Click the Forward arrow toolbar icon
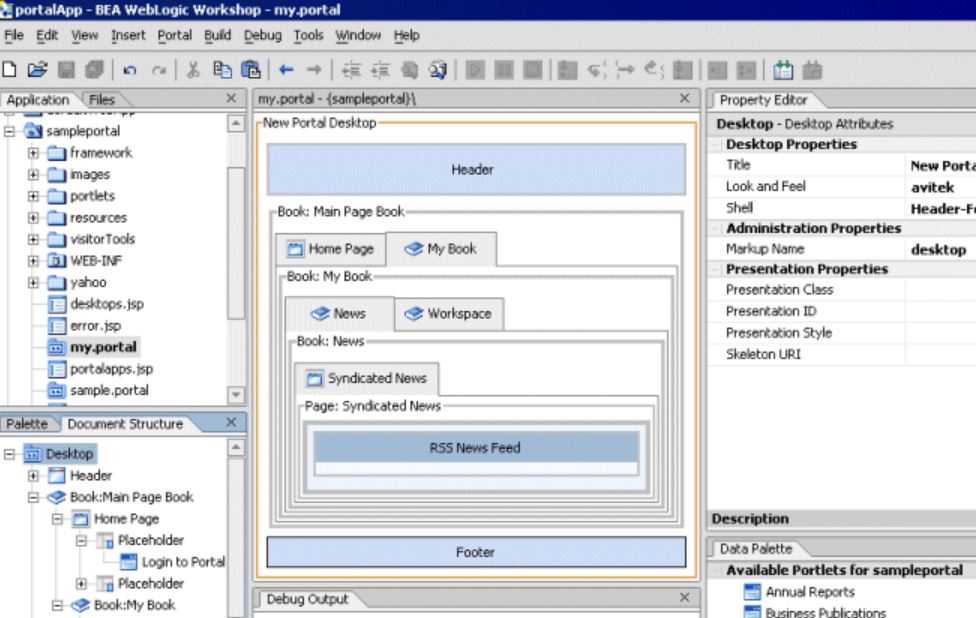Viewport: 976px width, 618px height. tap(314, 70)
